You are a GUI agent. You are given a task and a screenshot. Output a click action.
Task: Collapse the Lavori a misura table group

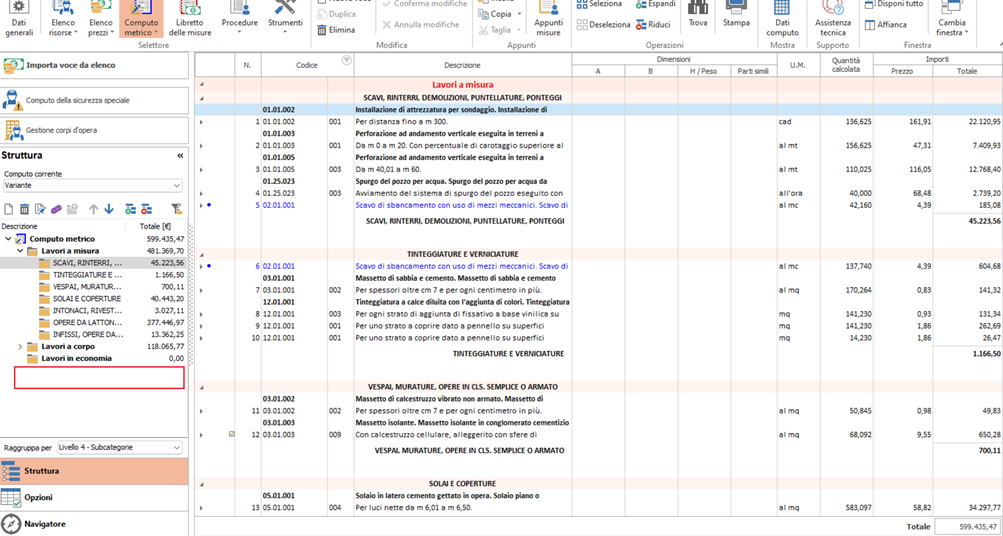[202, 84]
